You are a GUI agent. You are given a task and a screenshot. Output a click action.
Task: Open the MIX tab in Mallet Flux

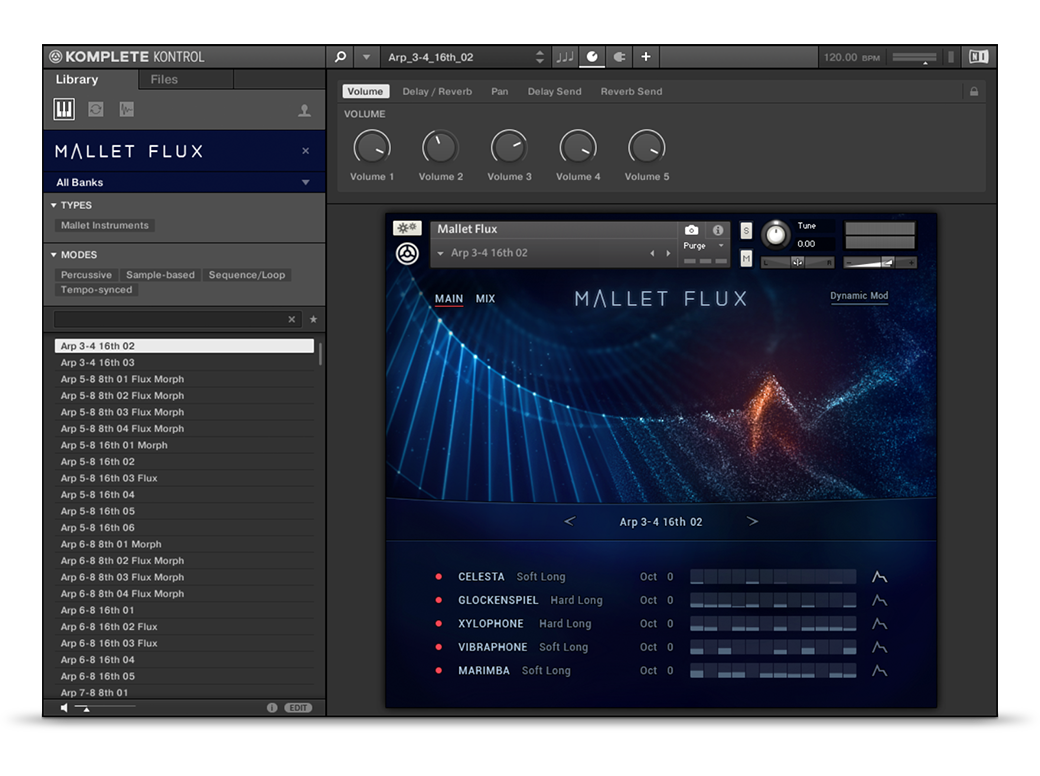coord(485,299)
